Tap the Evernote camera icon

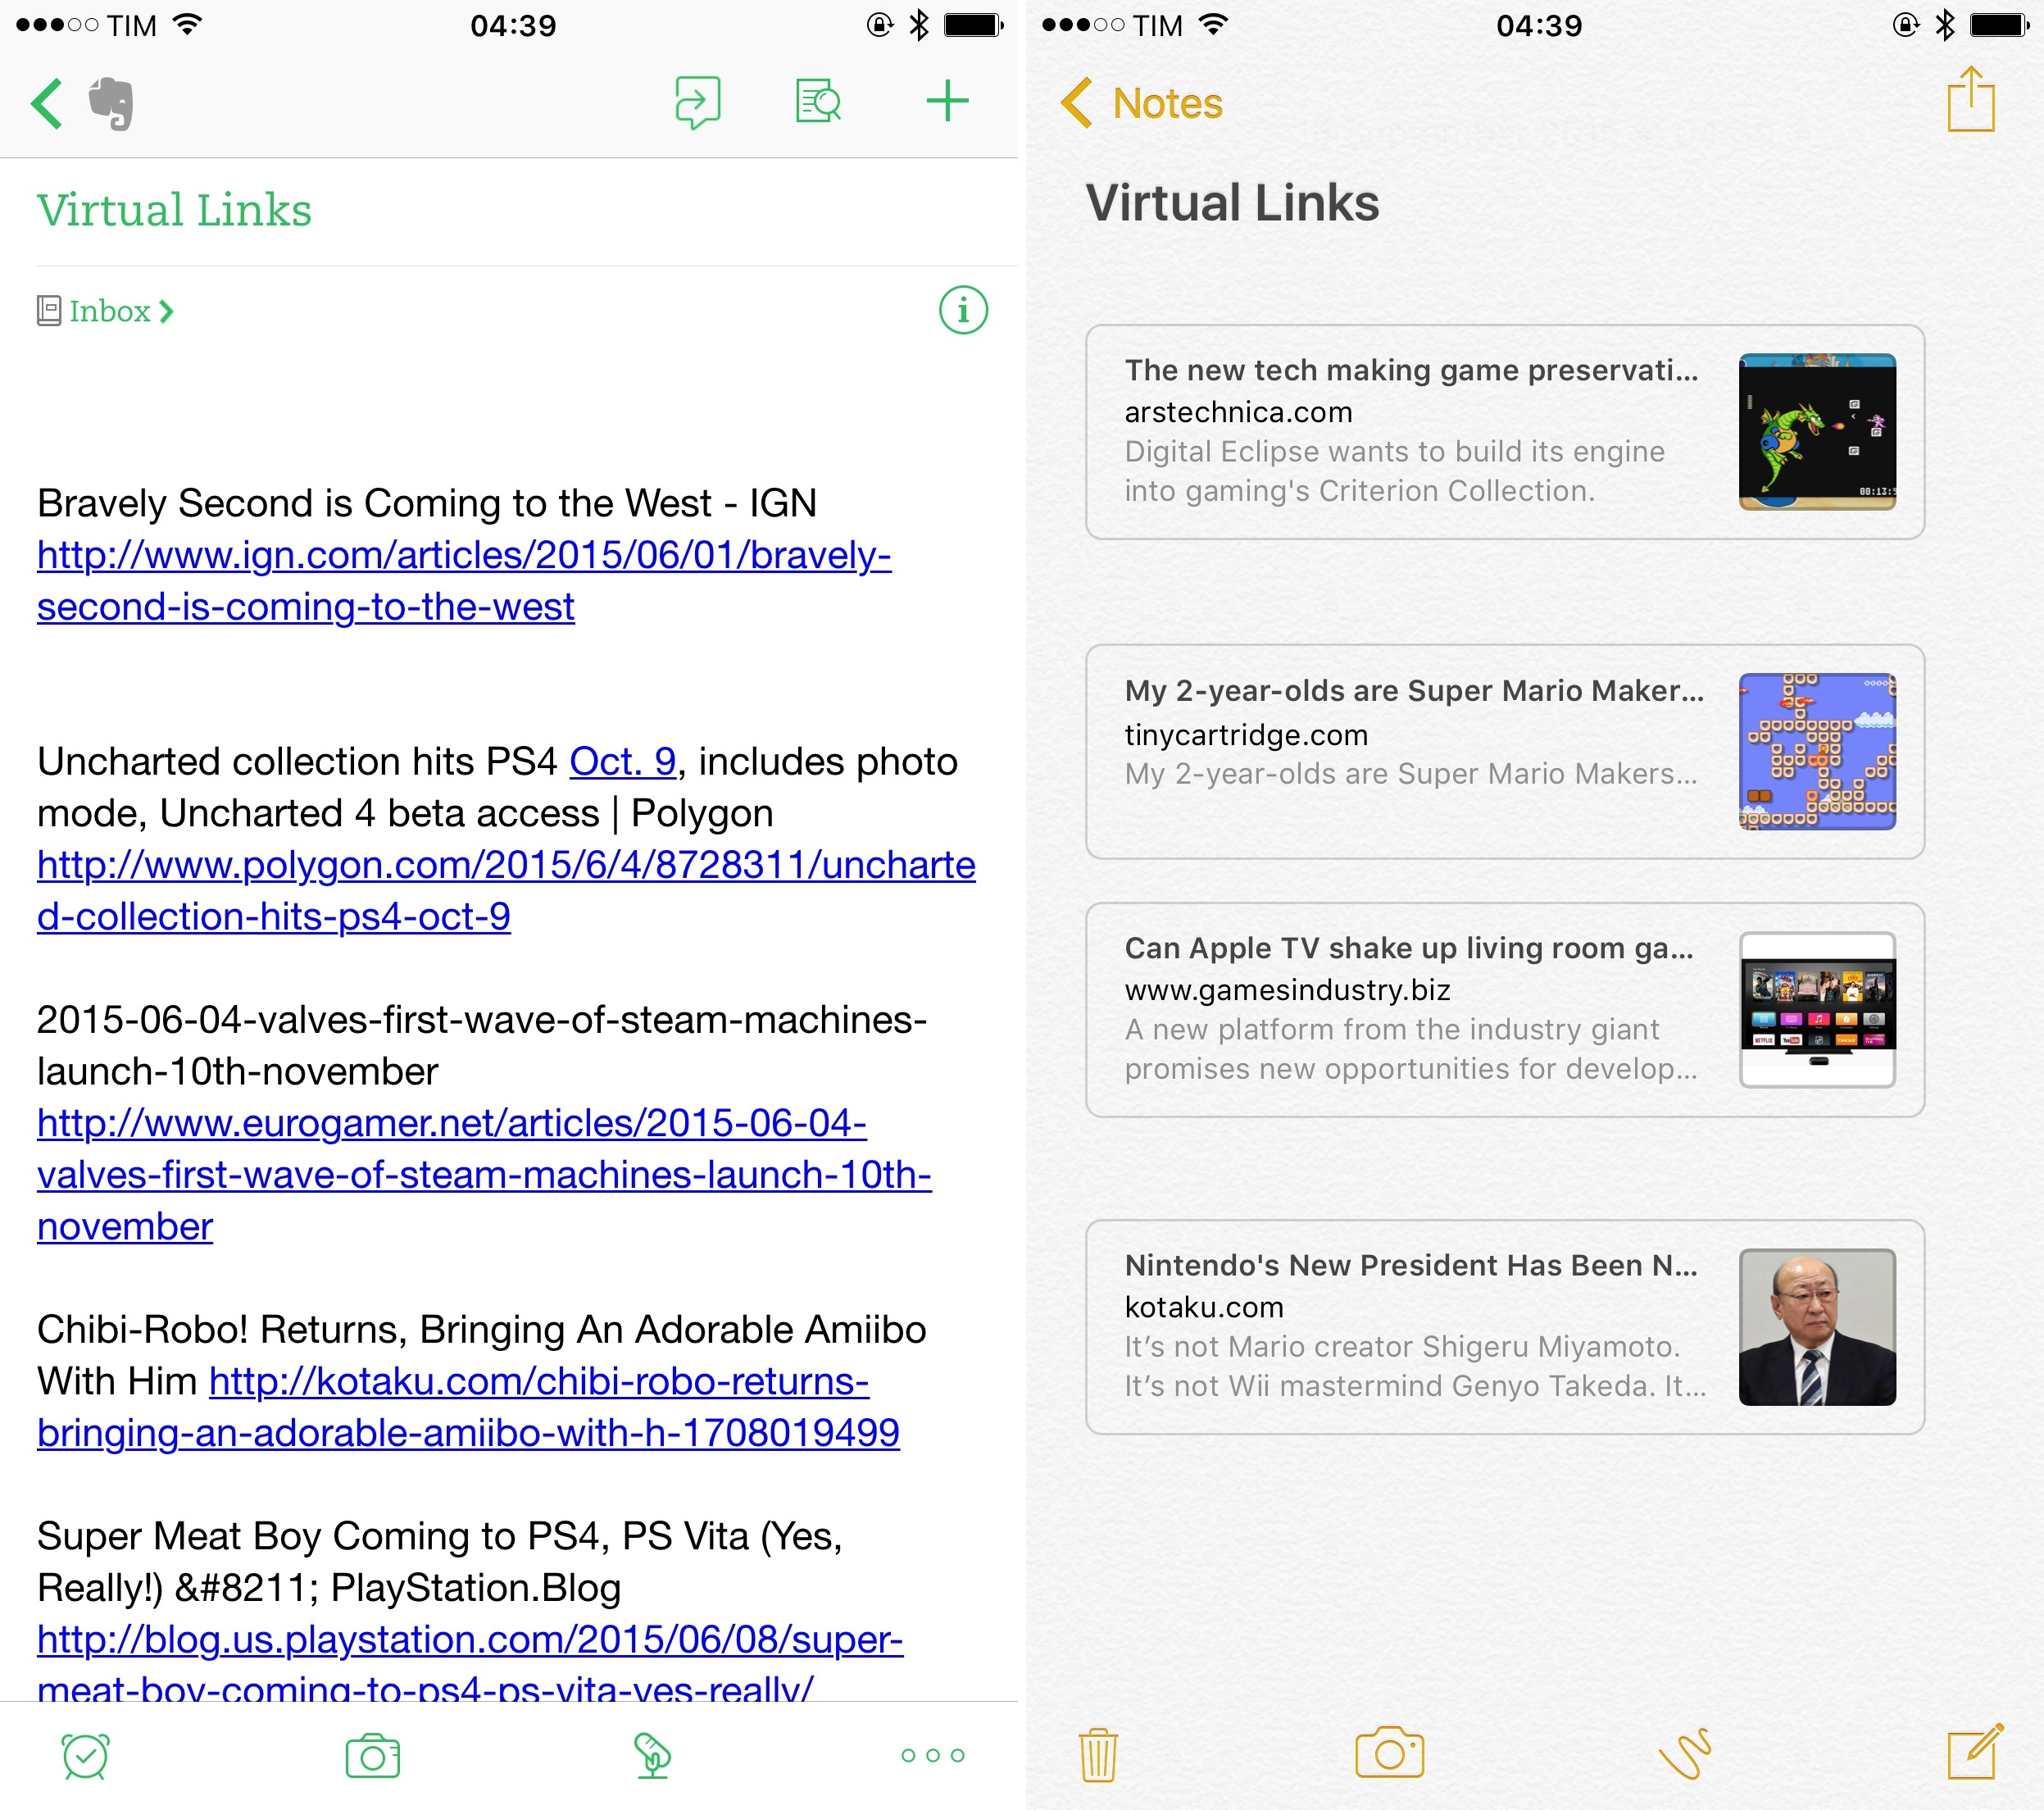pyautogui.click(x=372, y=1756)
